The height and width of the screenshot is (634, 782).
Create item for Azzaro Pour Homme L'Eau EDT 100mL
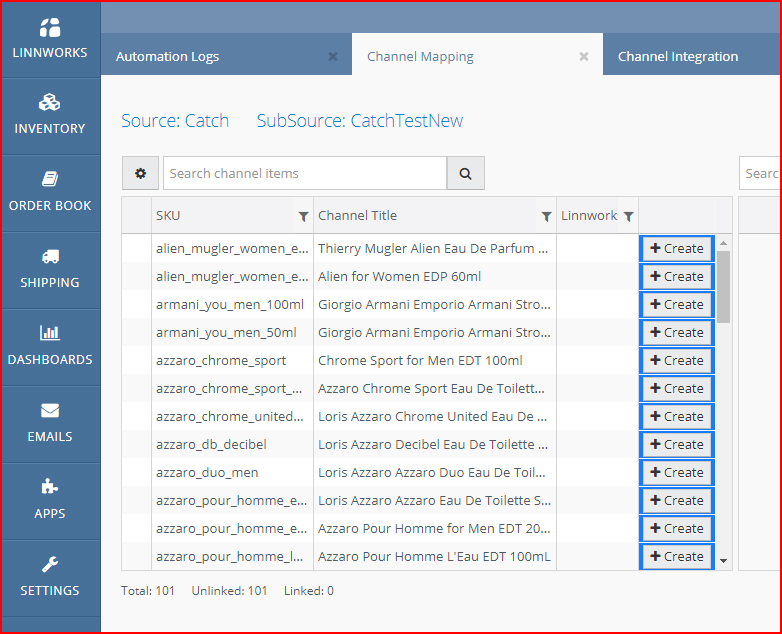pos(677,556)
